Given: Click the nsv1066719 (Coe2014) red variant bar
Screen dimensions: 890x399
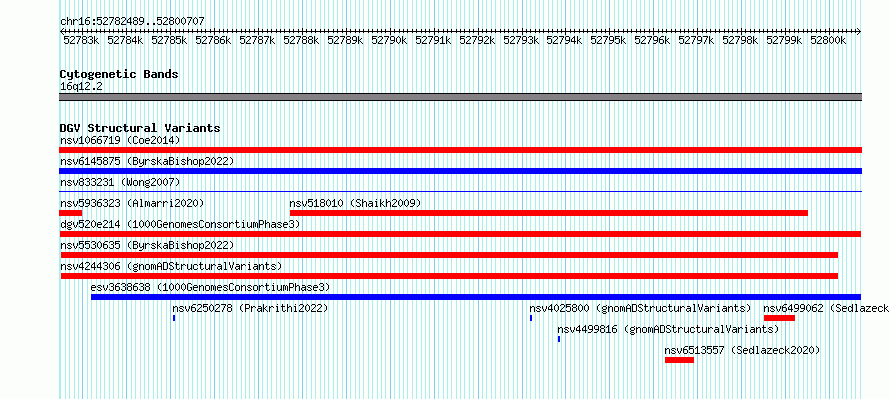Looking at the screenshot, I should click(x=460, y=150).
